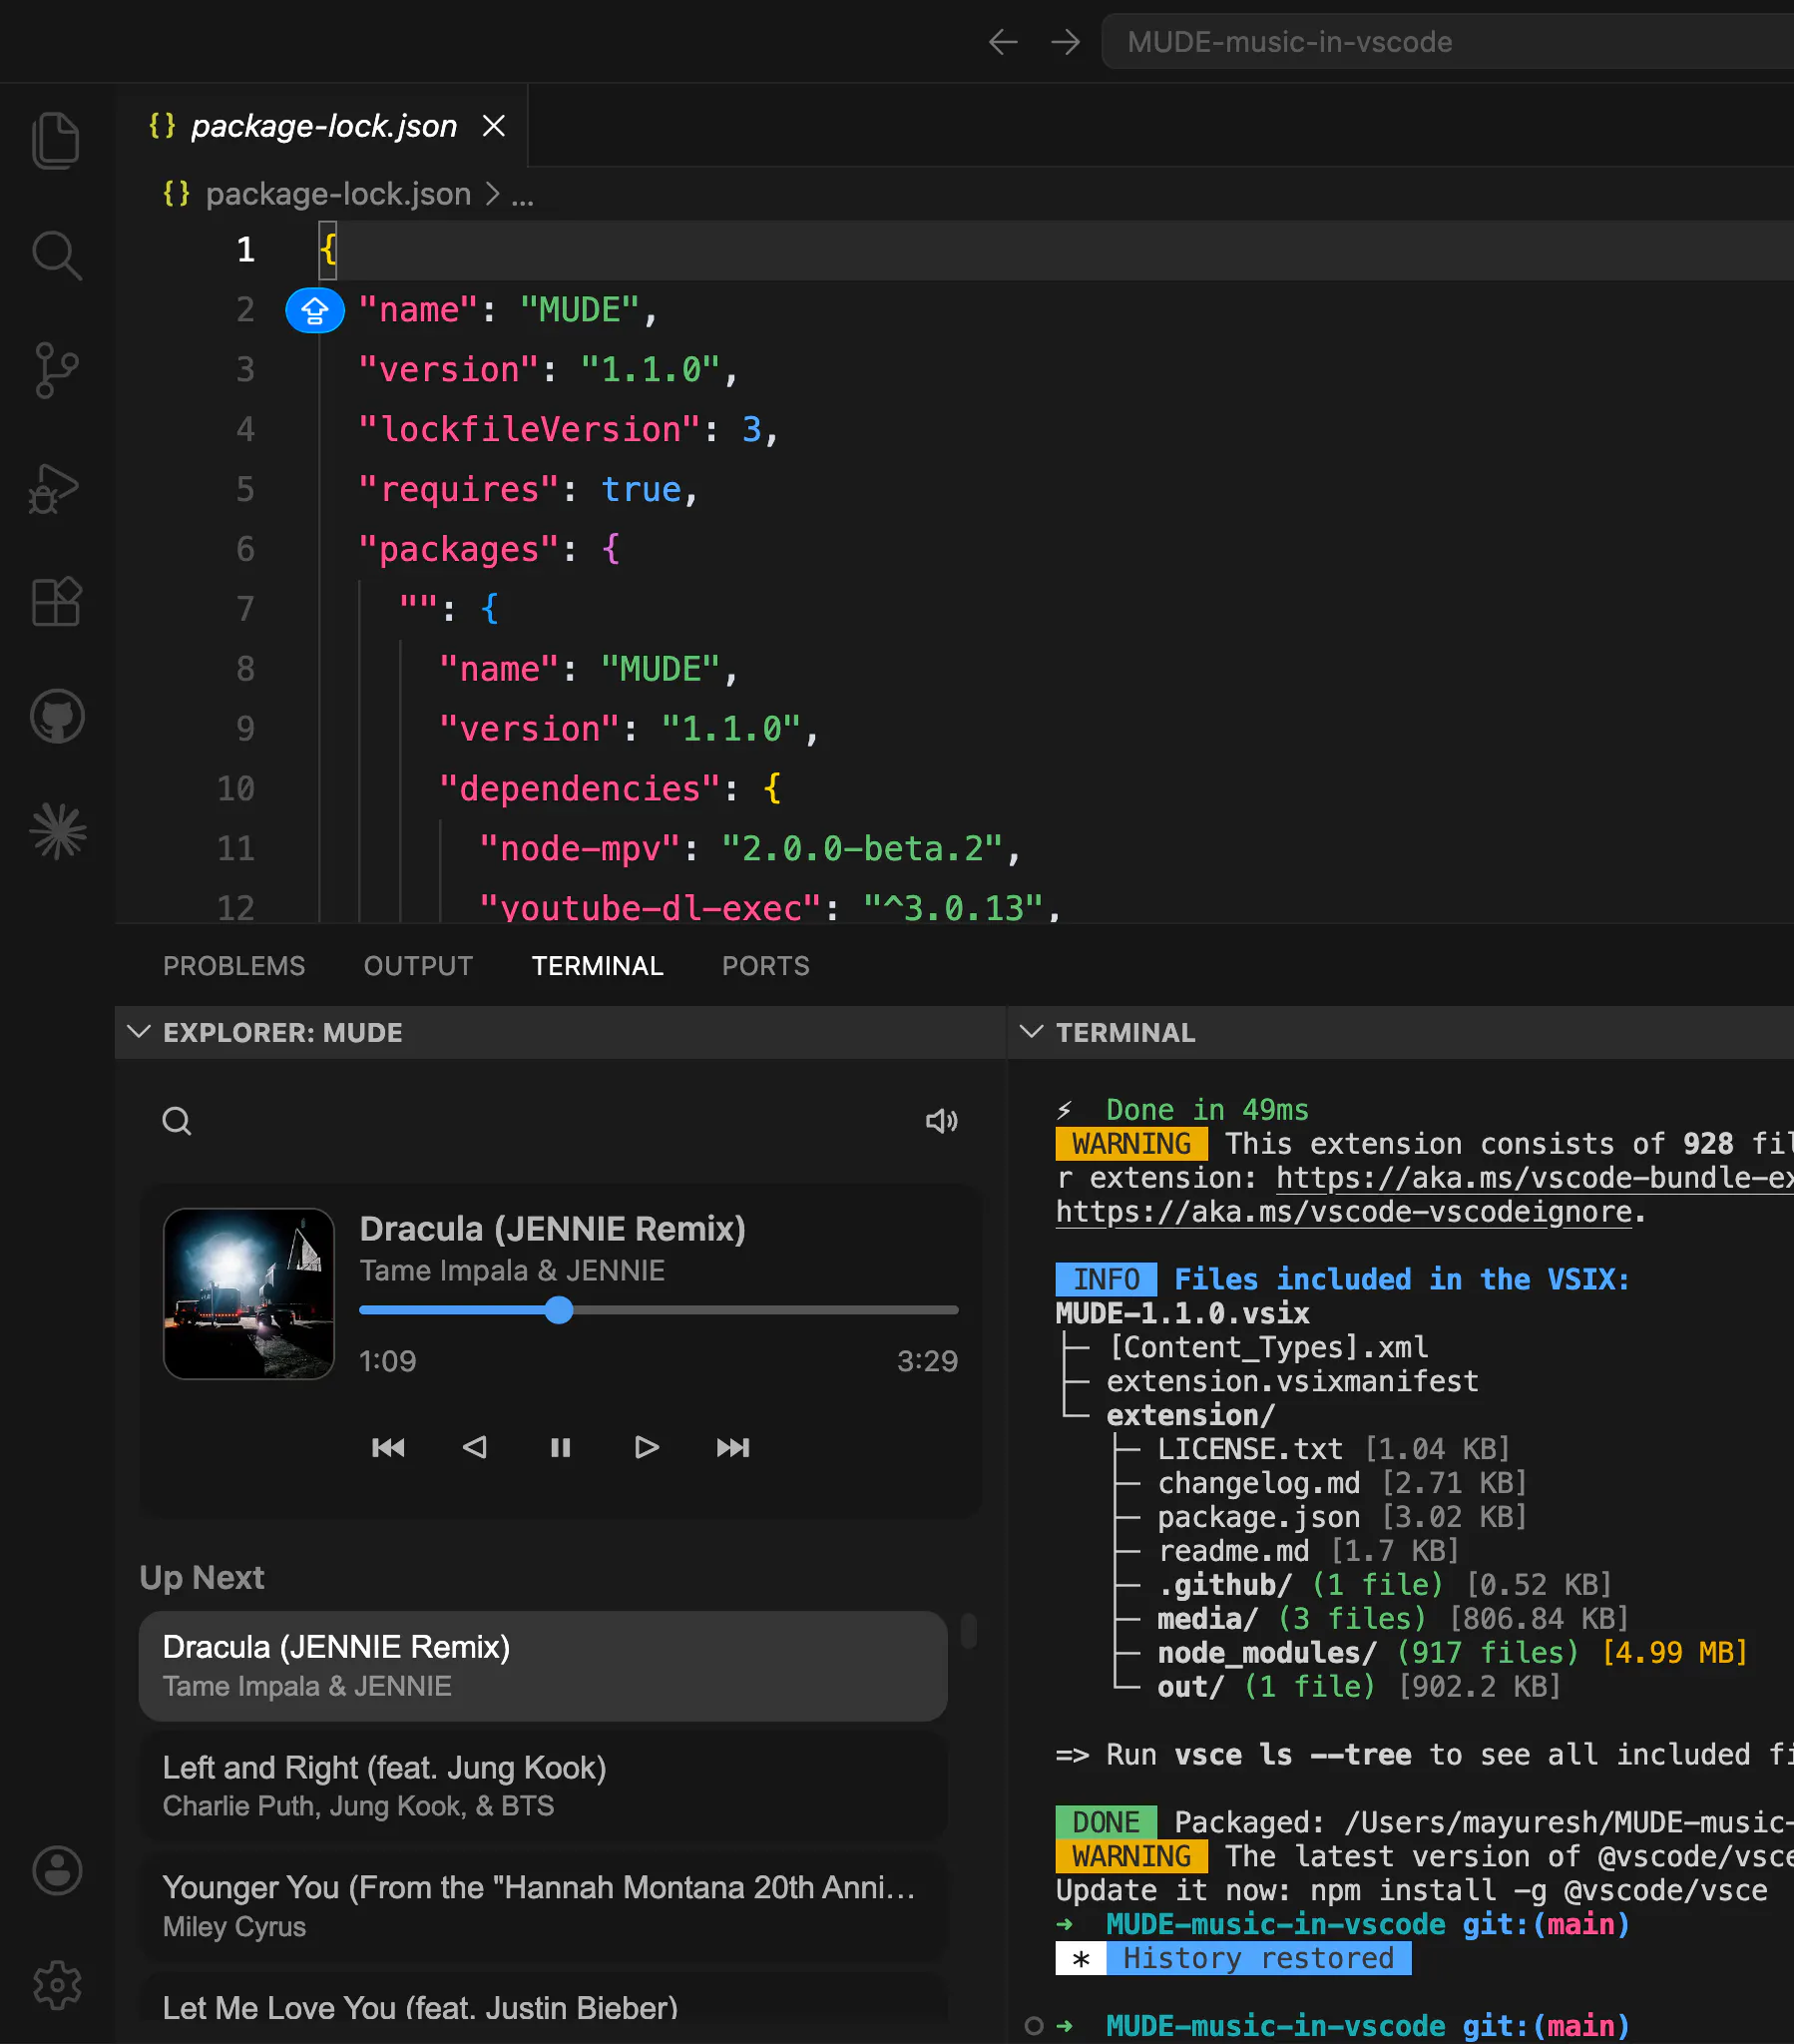Toggle the MUDE player volume icon

pos(941,1121)
